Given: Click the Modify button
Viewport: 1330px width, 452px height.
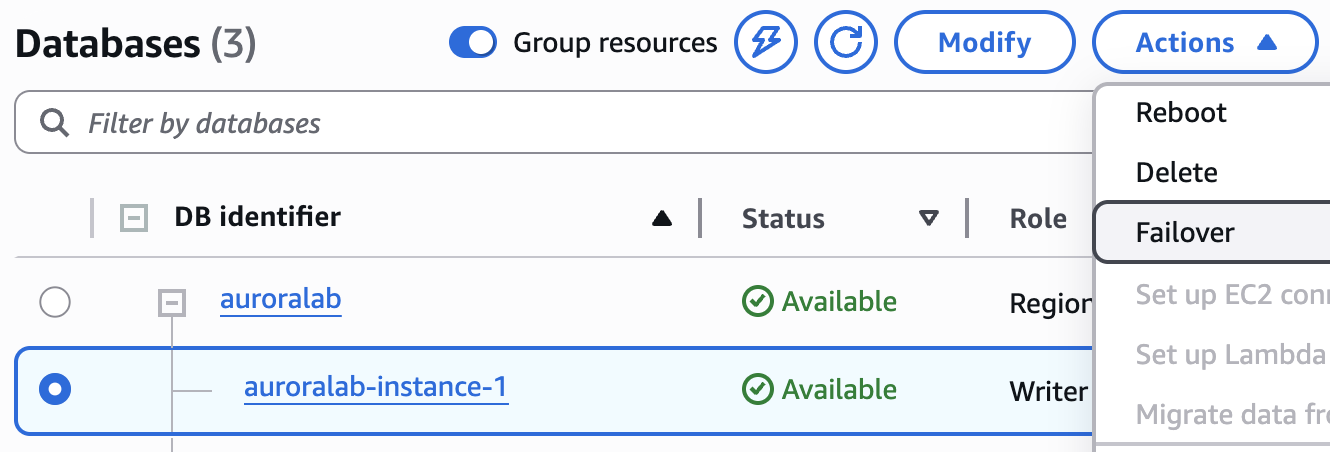Looking at the screenshot, I should (x=985, y=43).
